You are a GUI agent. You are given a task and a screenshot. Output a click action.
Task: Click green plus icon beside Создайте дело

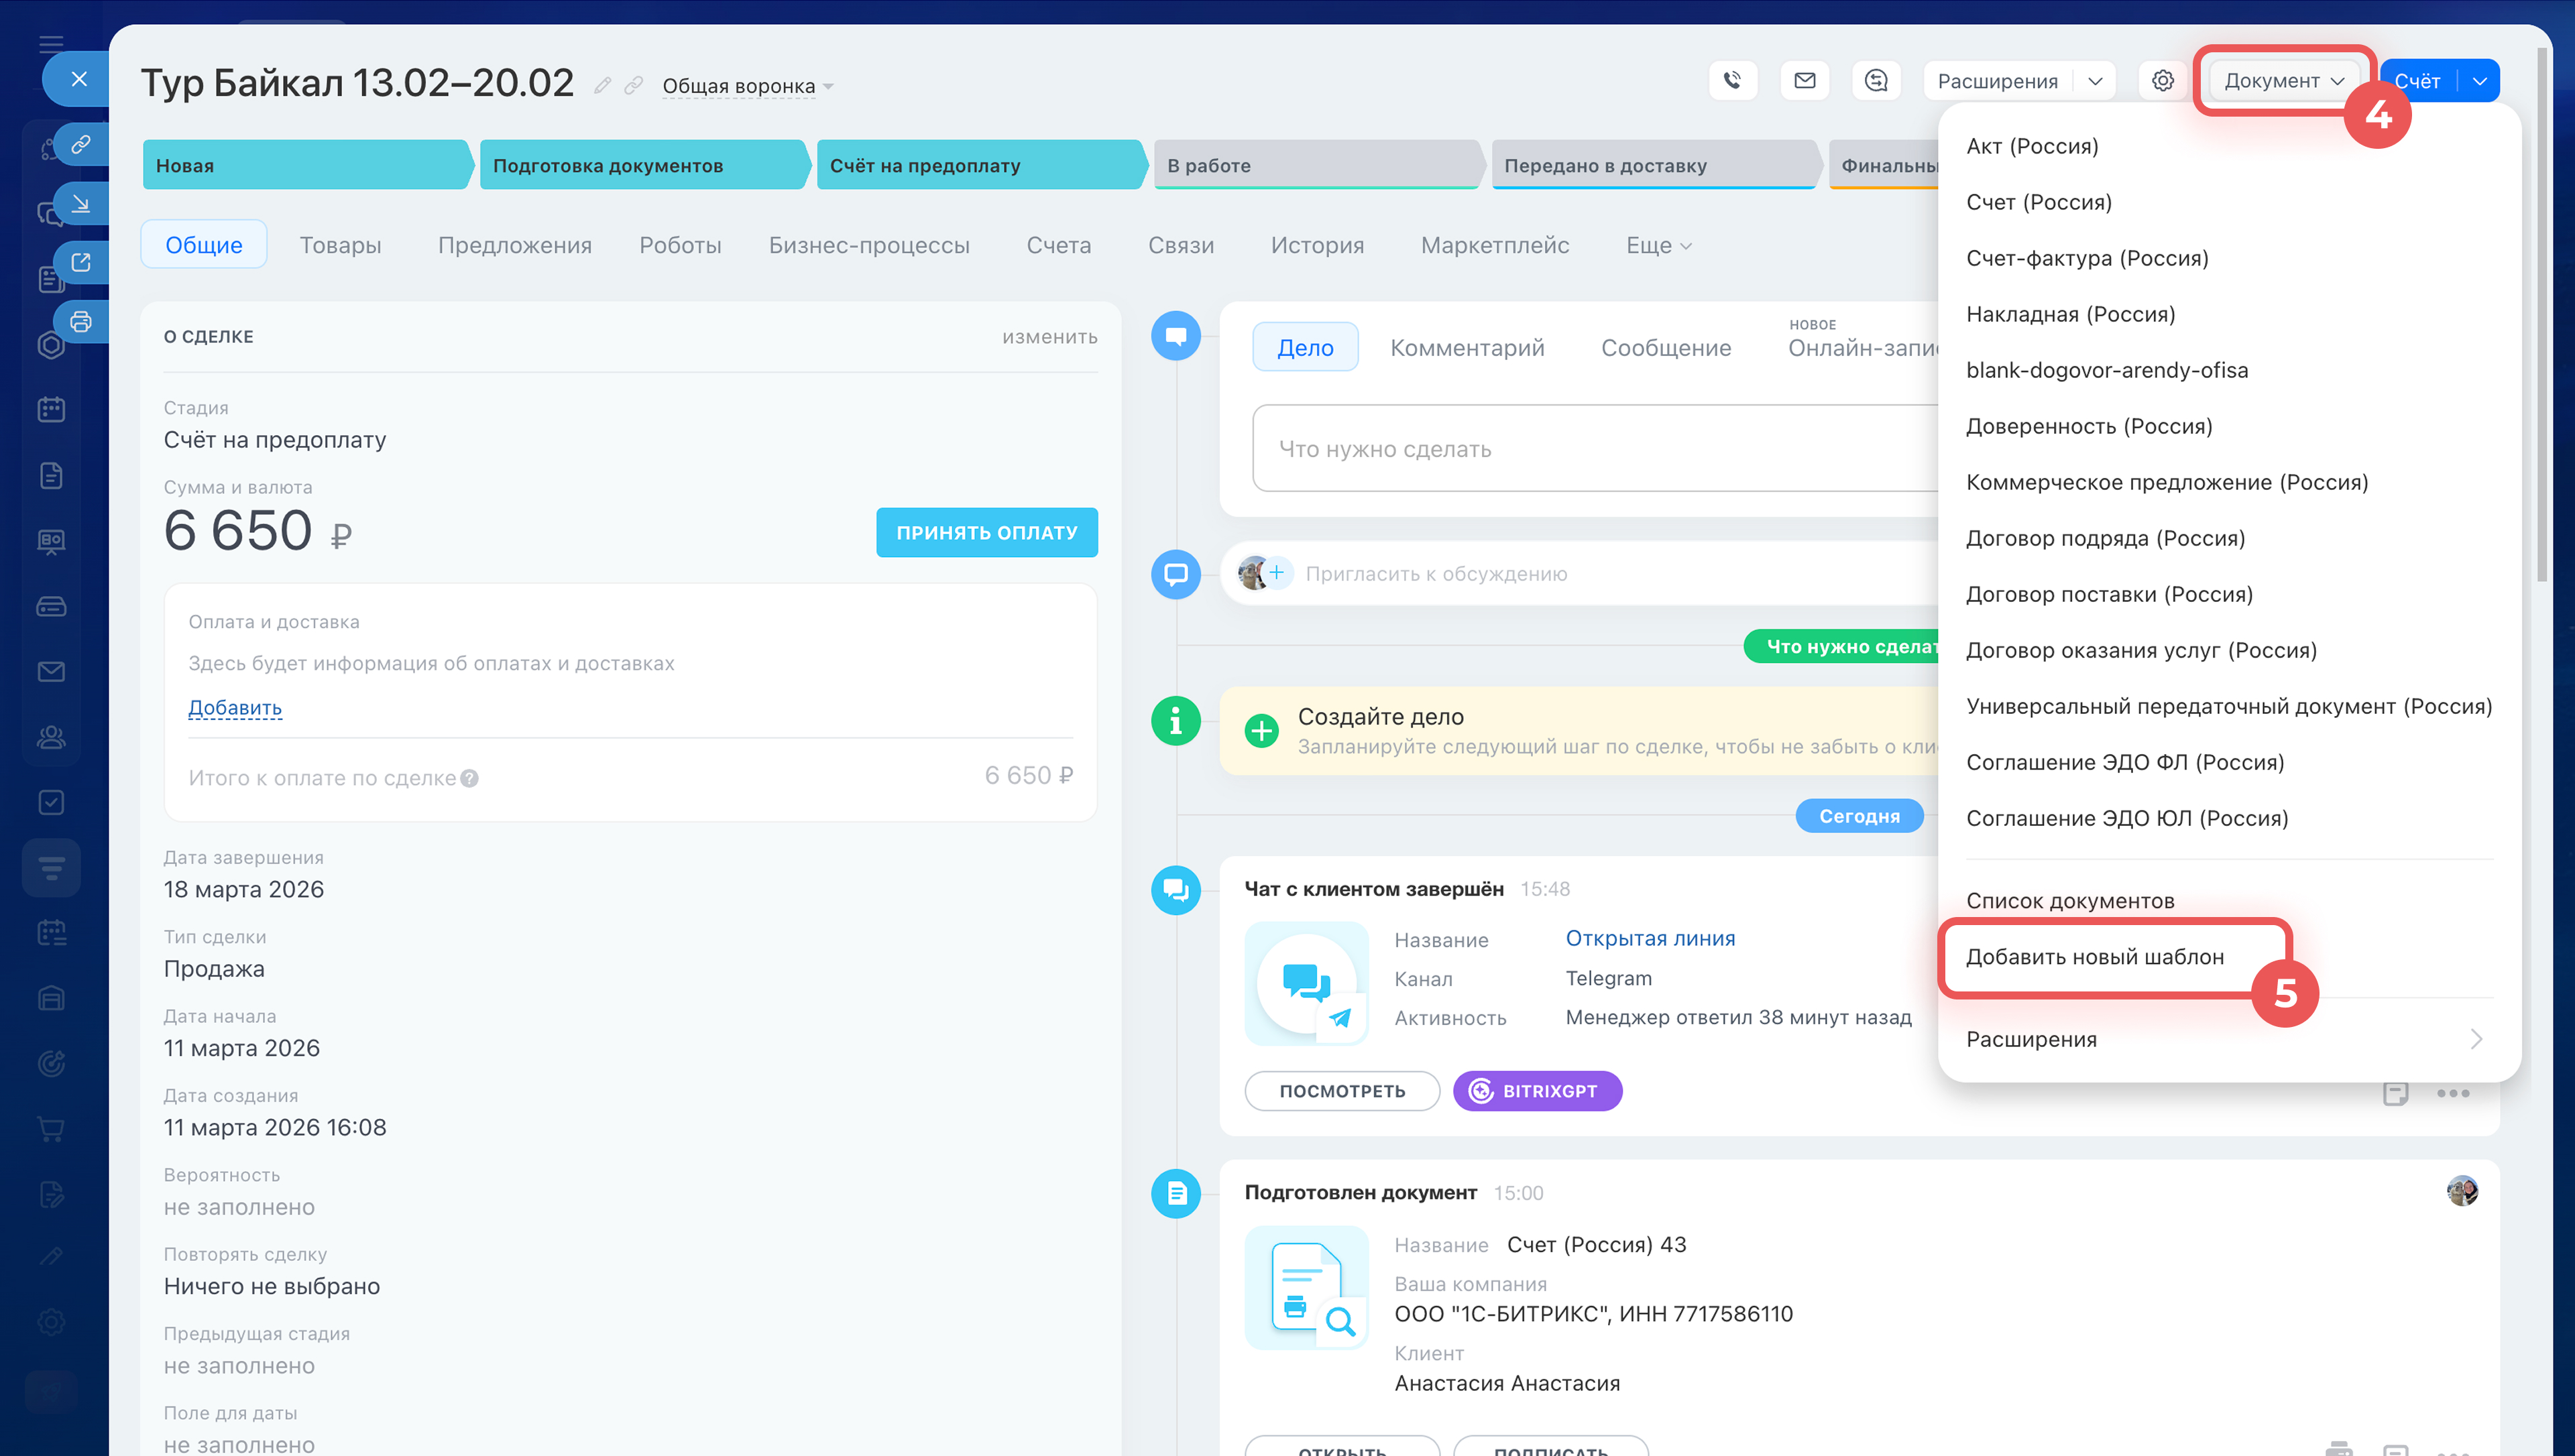tap(1261, 731)
